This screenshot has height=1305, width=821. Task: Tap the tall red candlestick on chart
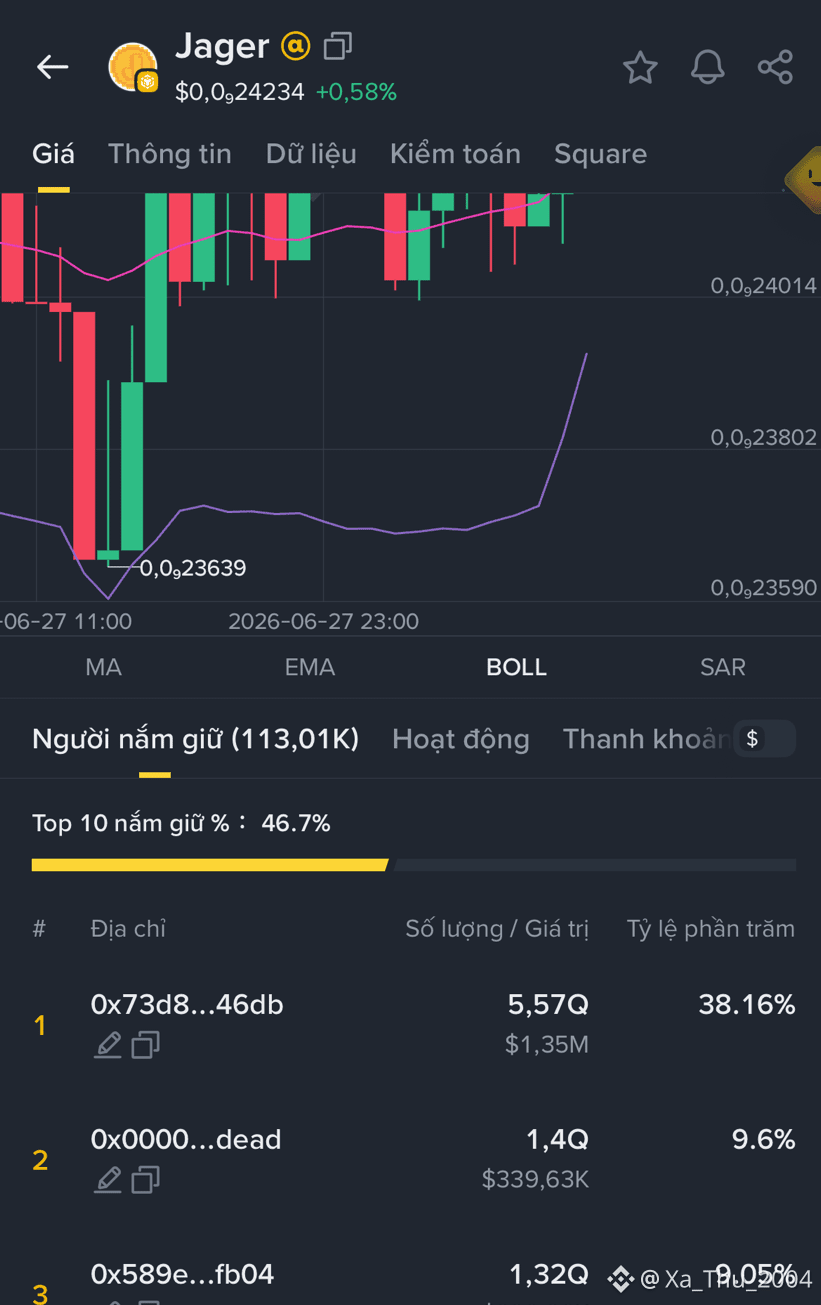pyautogui.click(x=84, y=435)
